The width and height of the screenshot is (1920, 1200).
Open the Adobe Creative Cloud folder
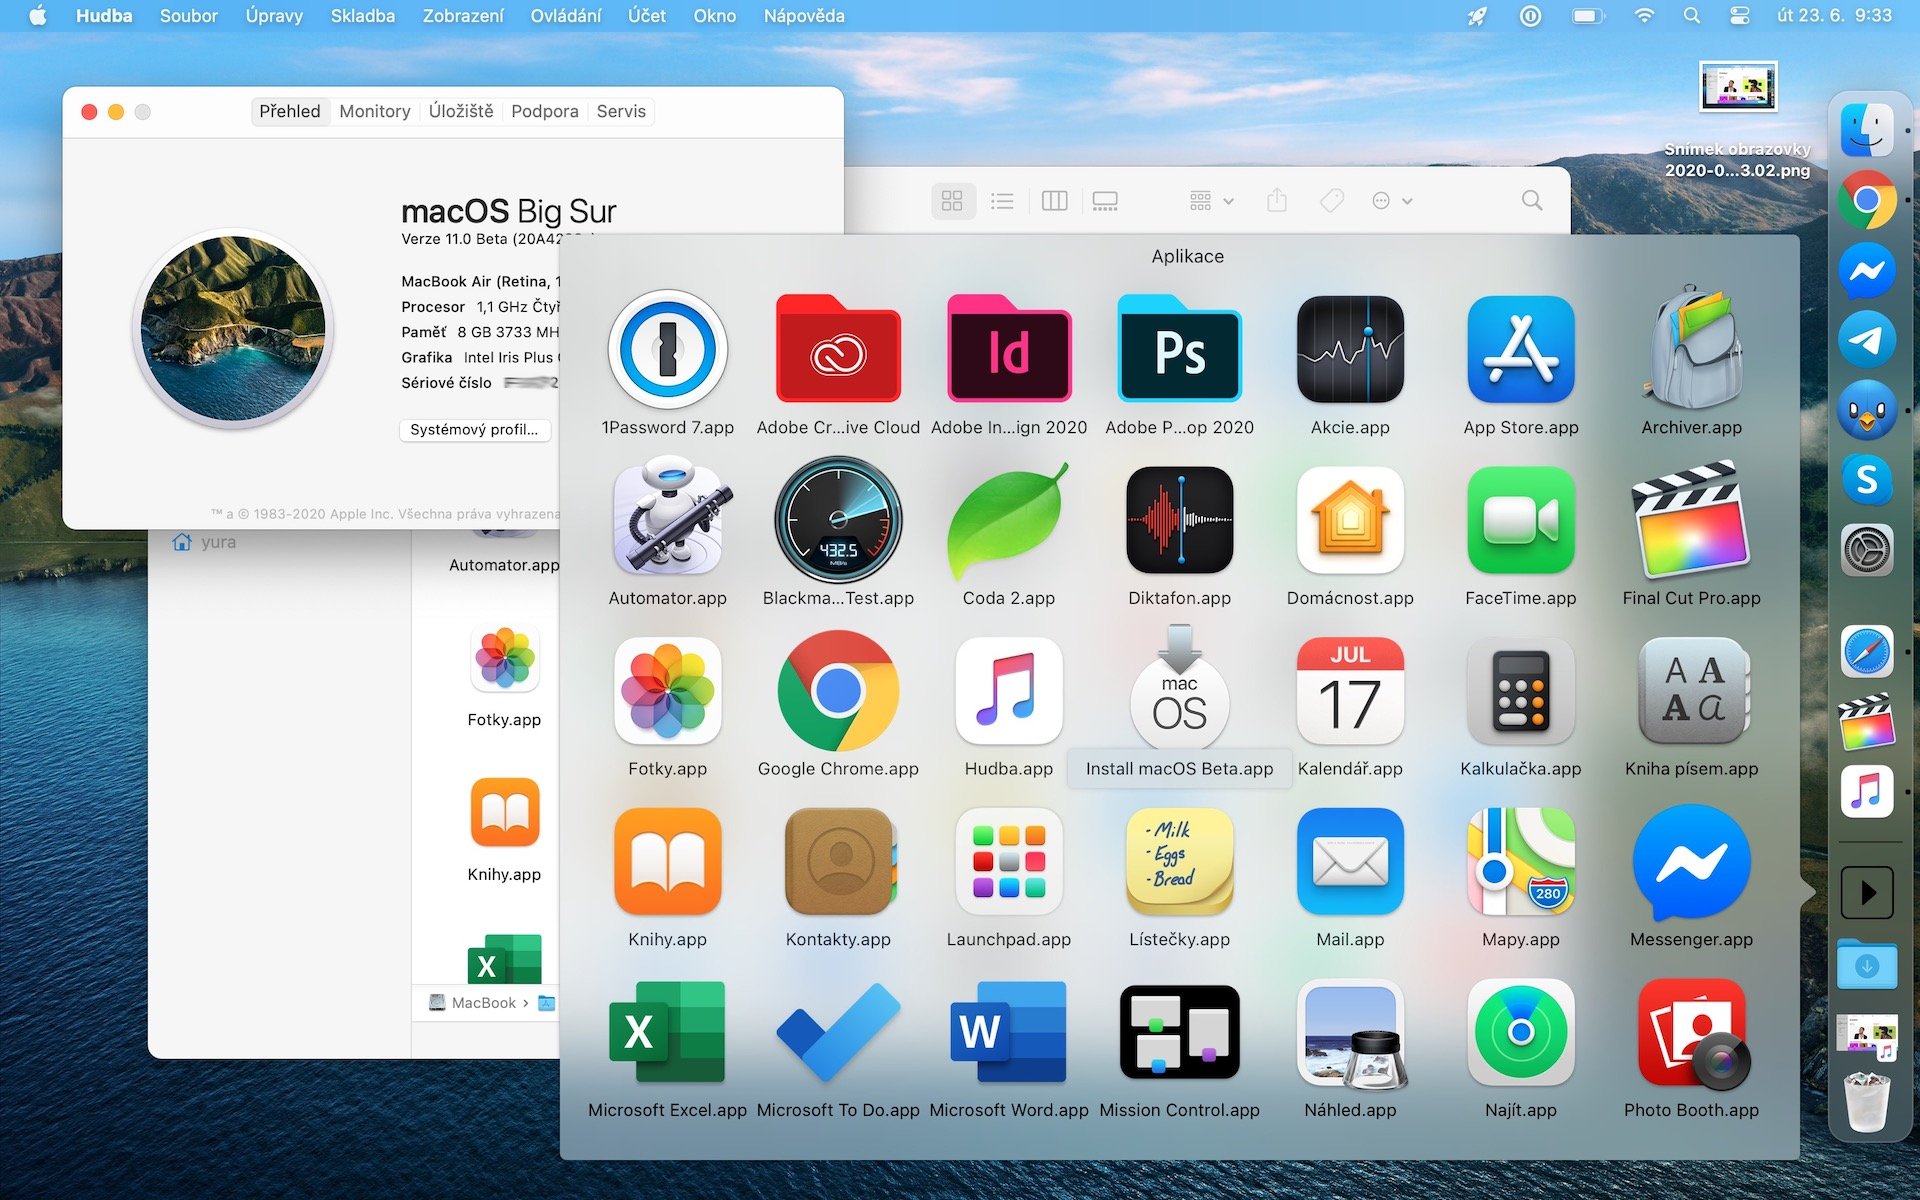838,350
